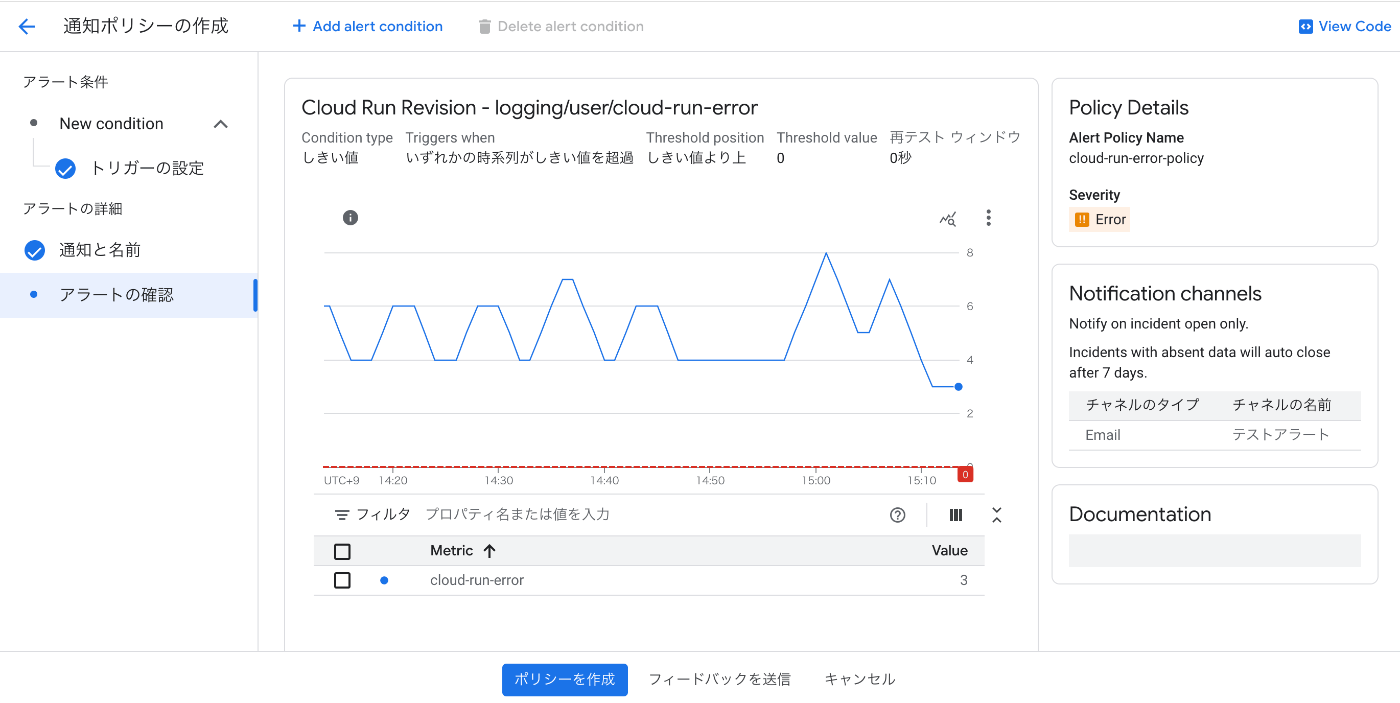Click the Delete alert condition button
The image size is (1400, 703).
click(x=561, y=26)
